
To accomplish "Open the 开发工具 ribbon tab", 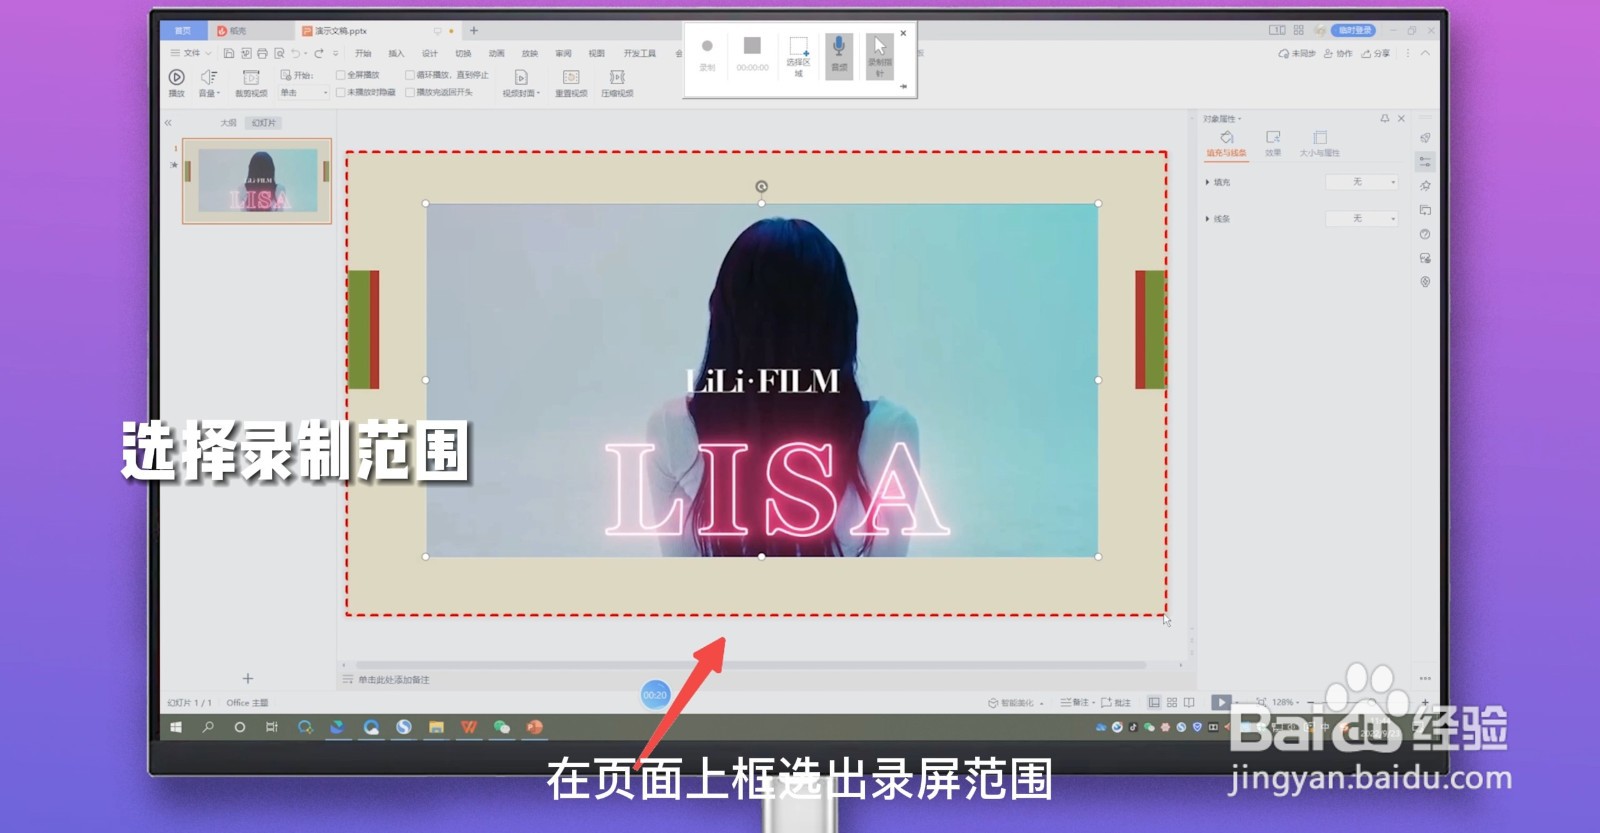I will click(640, 53).
